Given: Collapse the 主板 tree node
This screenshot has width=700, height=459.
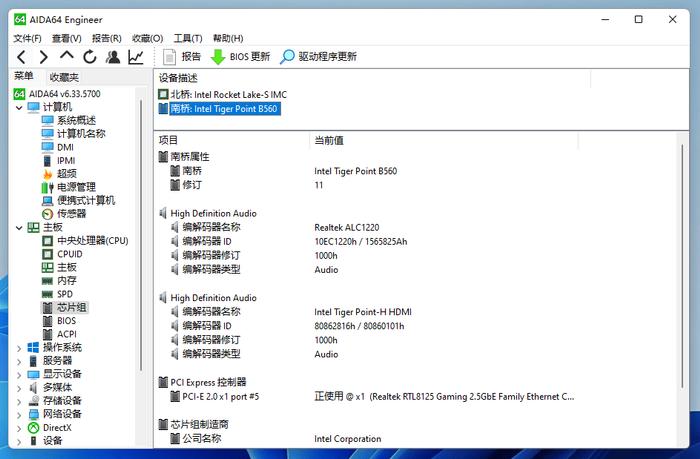Looking at the screenshot, I should (x=19, y=228).
